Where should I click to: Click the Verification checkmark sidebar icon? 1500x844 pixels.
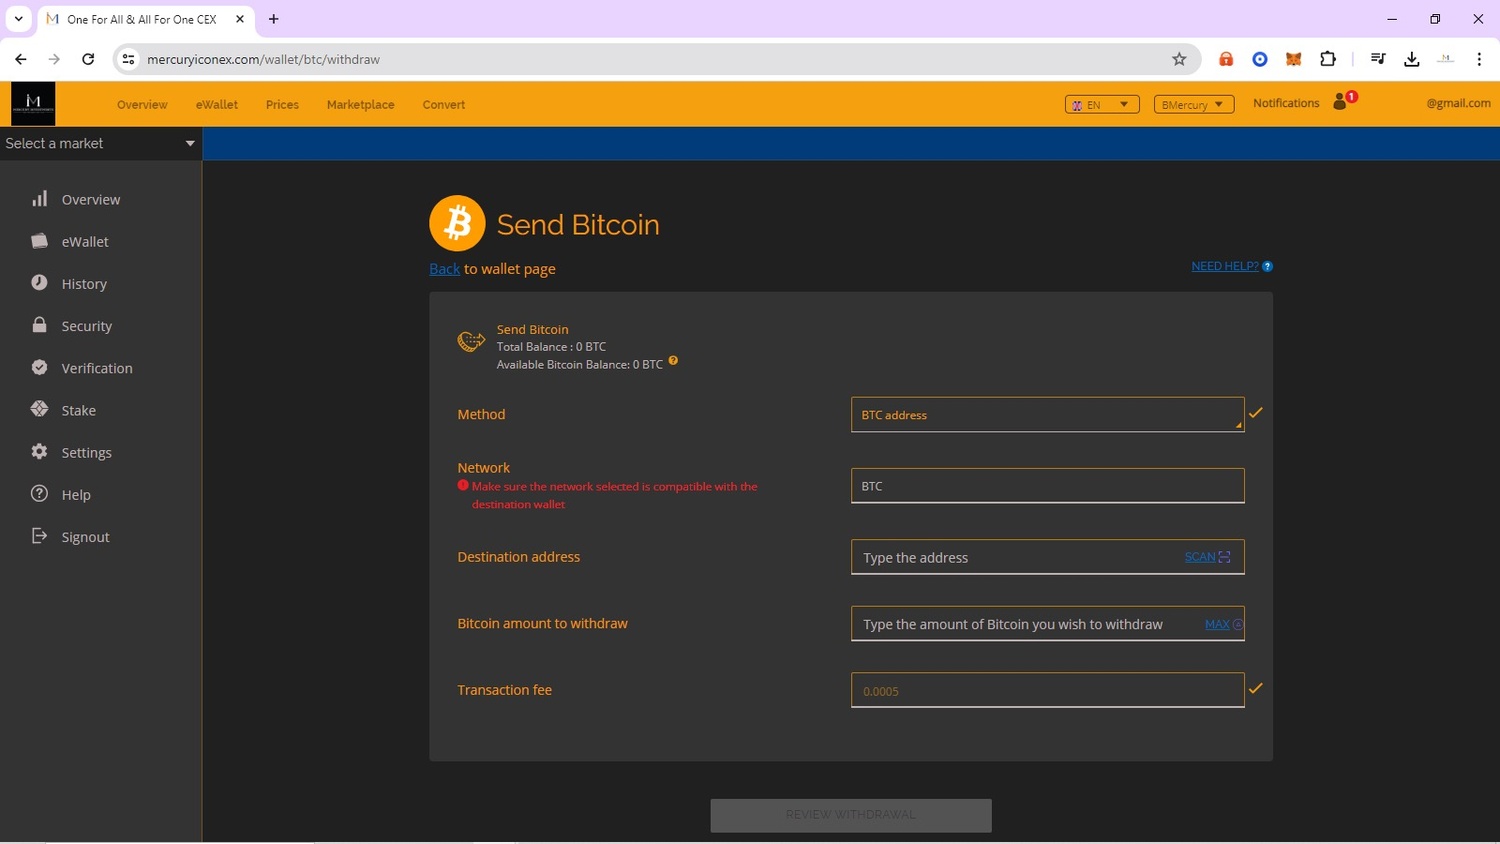coord(39,367)
